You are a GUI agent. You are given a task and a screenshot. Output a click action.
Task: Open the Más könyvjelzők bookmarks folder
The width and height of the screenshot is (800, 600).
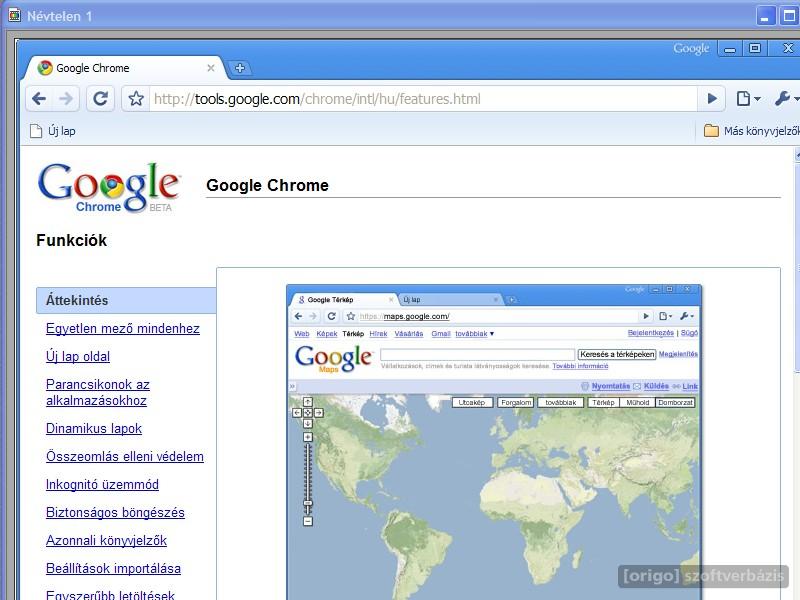752,131
